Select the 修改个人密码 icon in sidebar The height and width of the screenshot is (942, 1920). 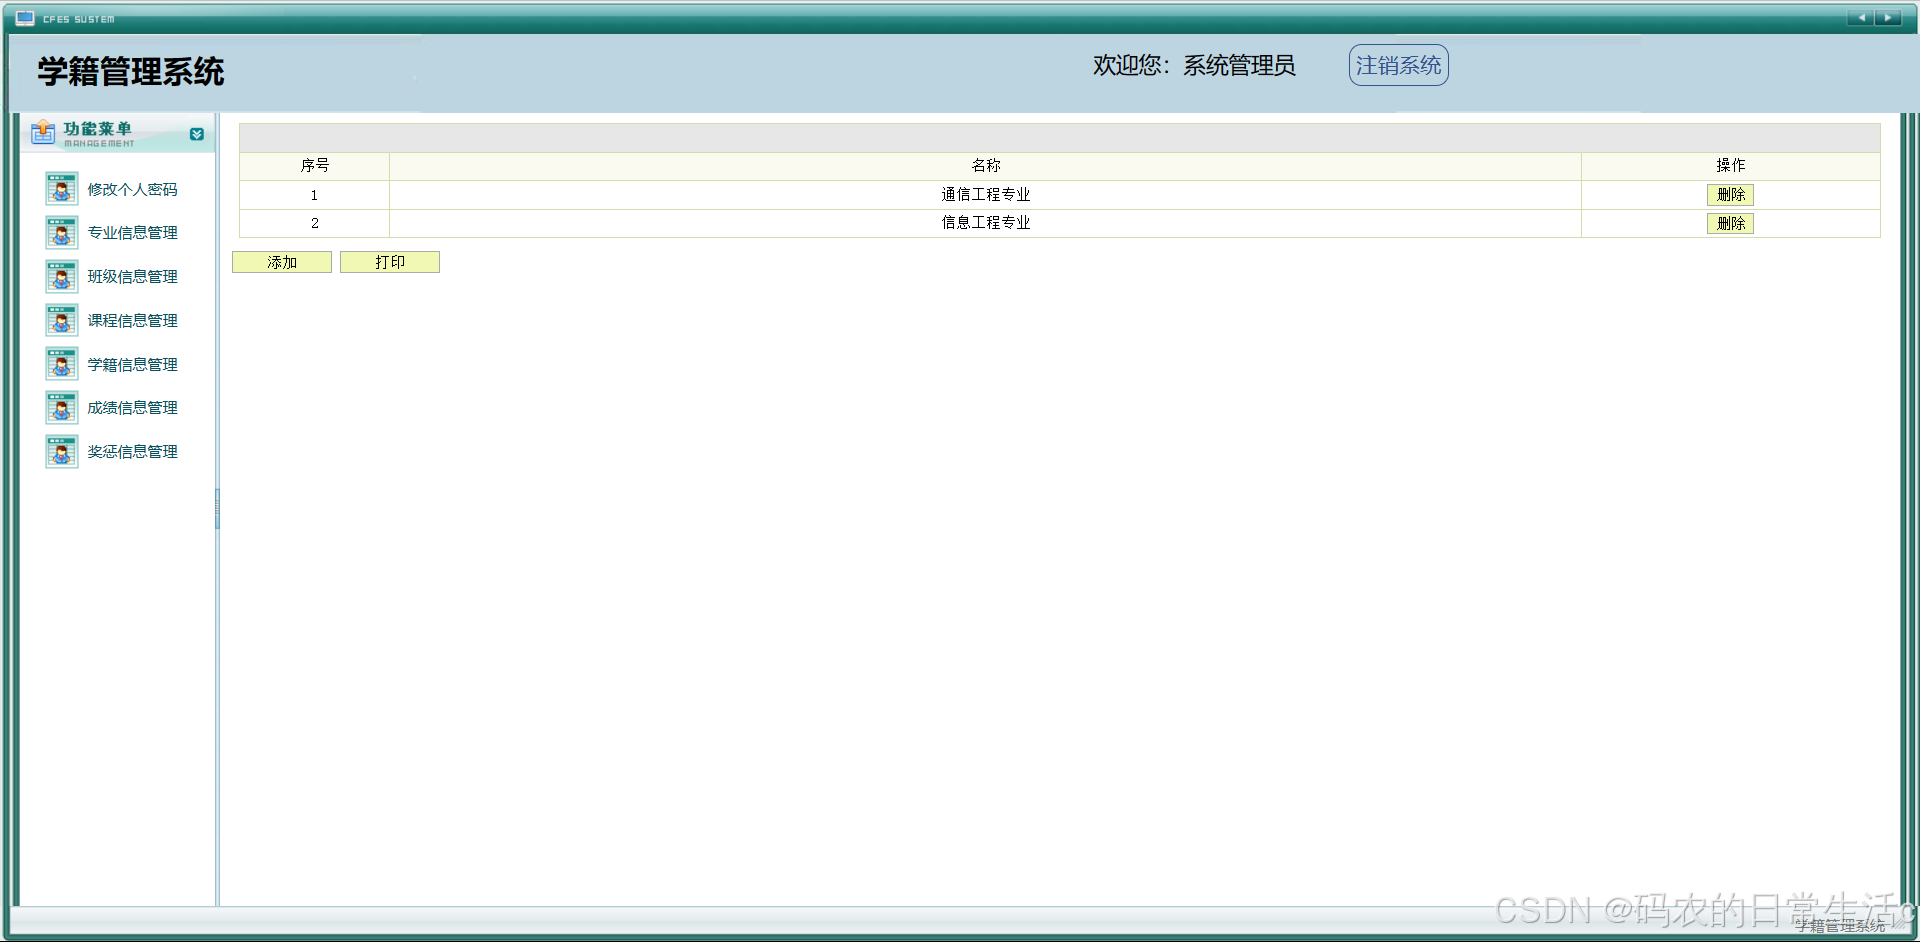[x=61, y=188]
